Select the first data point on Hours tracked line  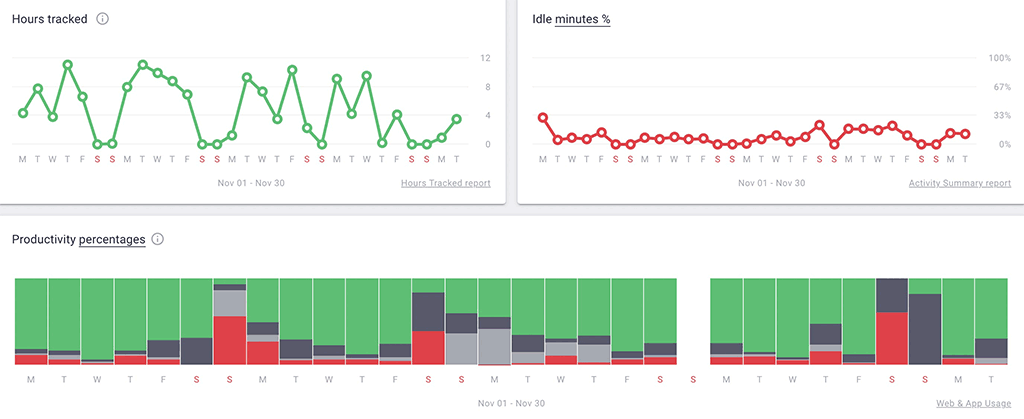click(23, 113)
